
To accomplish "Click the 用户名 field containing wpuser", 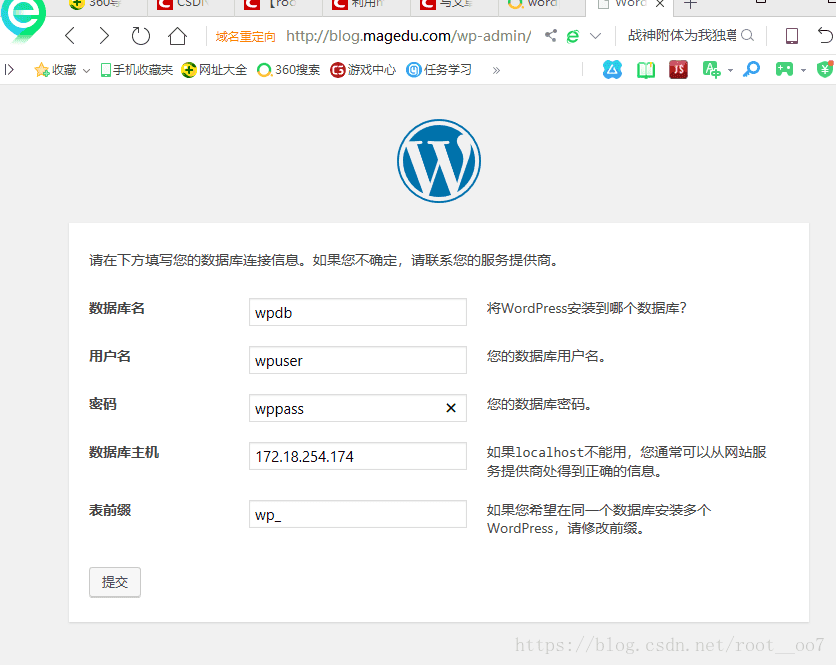I will pyautogui.click(x=358, y=360).
